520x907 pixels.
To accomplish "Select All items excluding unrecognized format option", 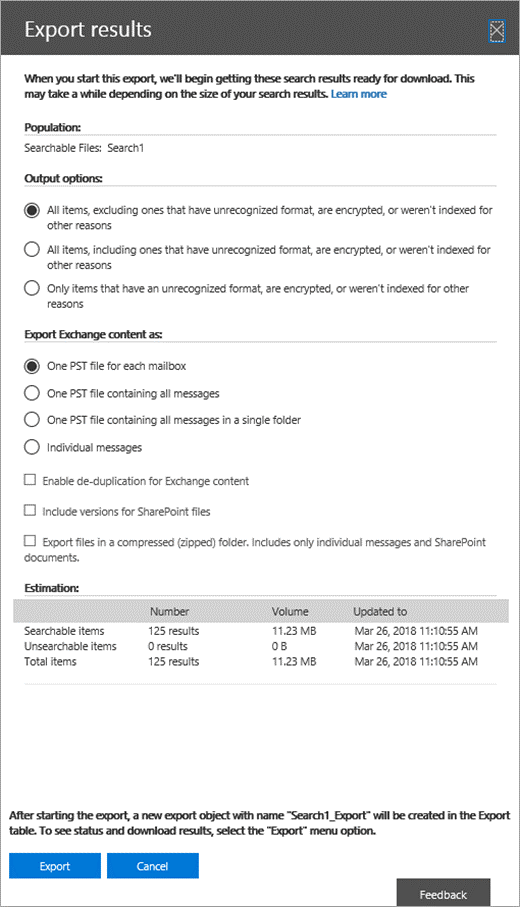I will pyautogui.click(x=32, y=210).
